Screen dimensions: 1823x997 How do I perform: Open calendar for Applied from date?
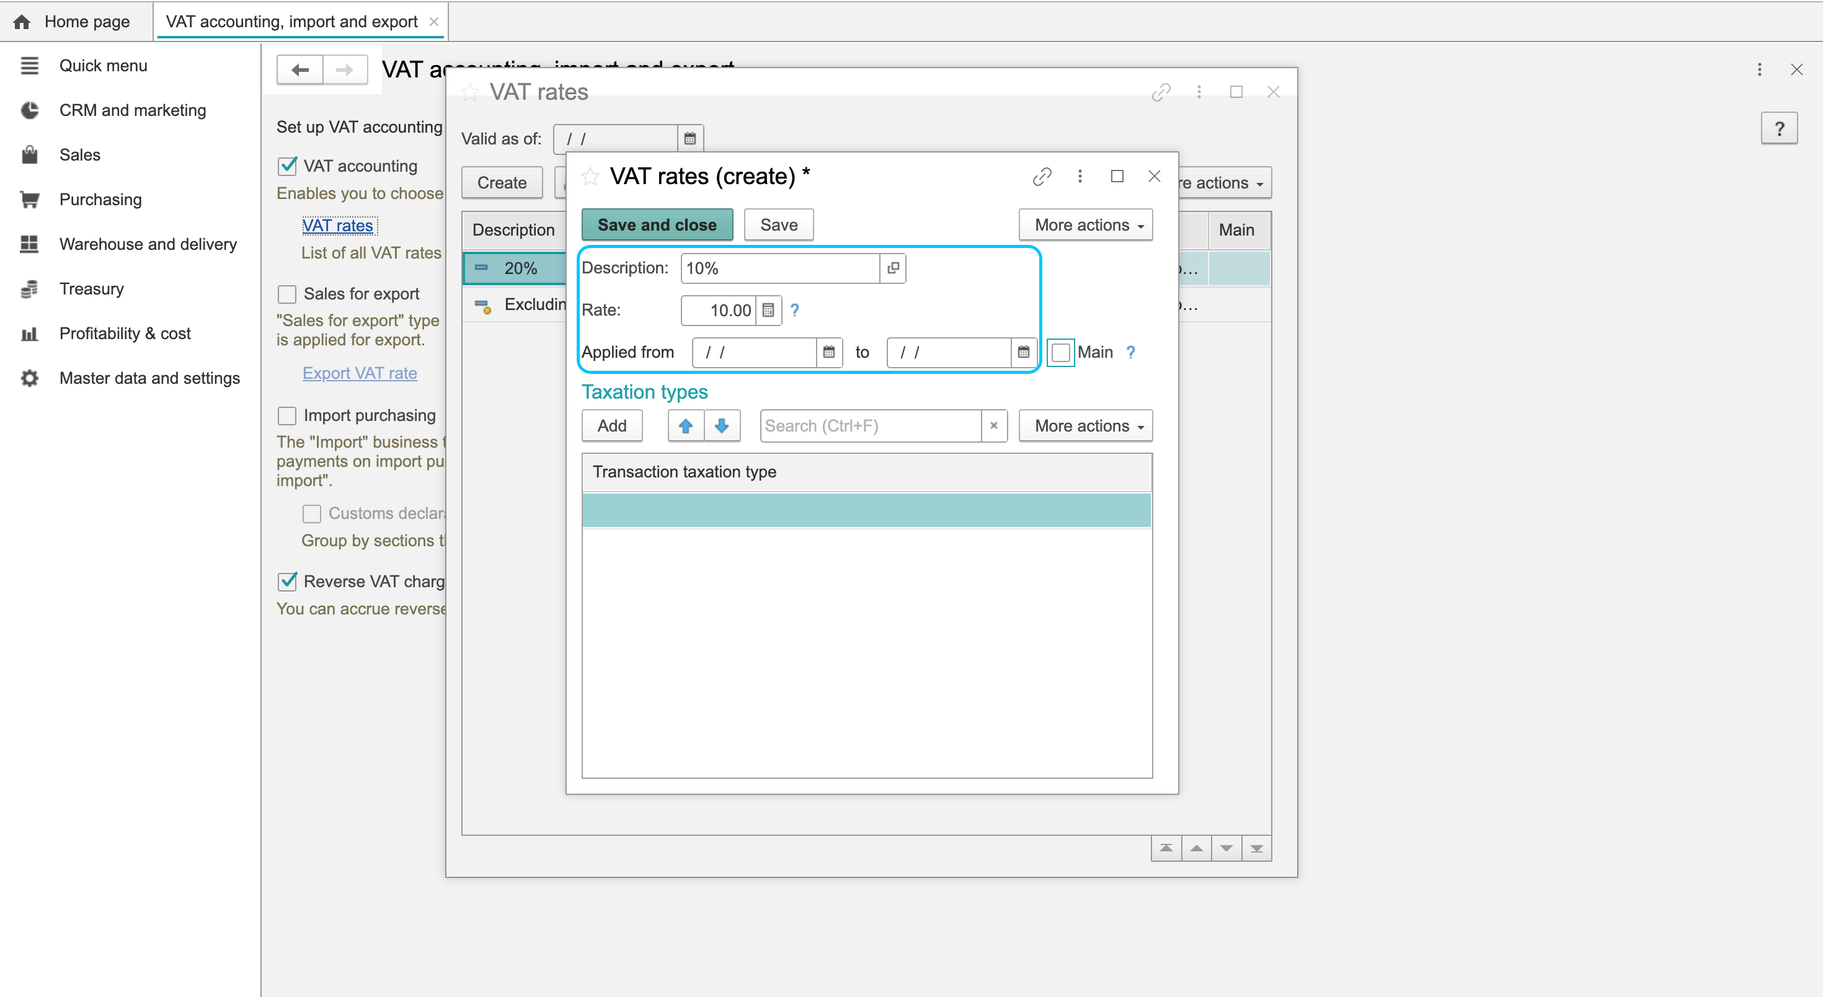click(829, 352)
